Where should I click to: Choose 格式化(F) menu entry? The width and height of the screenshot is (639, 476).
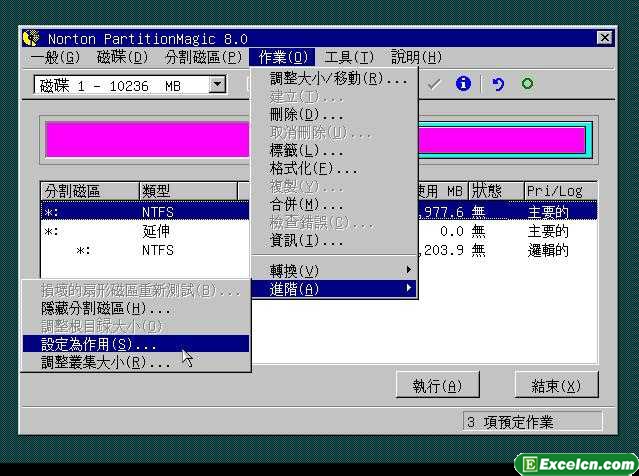(334, 168)
